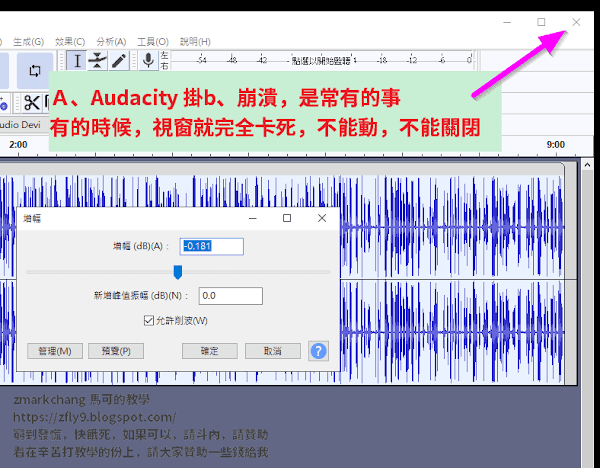Select the Selection (I-beam) tool
The image size is (600, 468).
pos(77,60)
